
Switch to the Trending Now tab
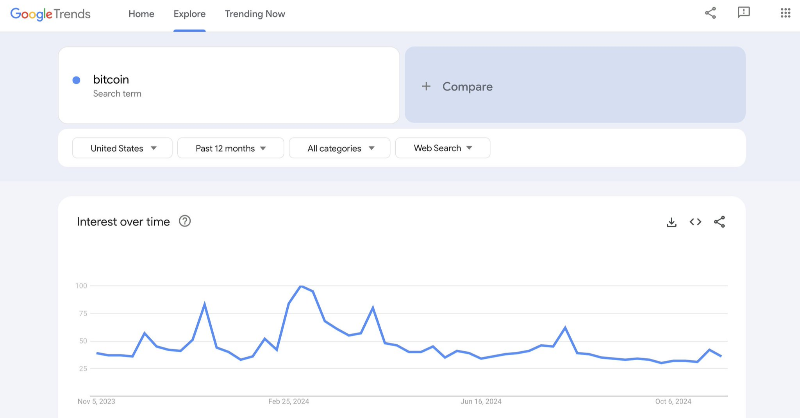pos(255,14)
